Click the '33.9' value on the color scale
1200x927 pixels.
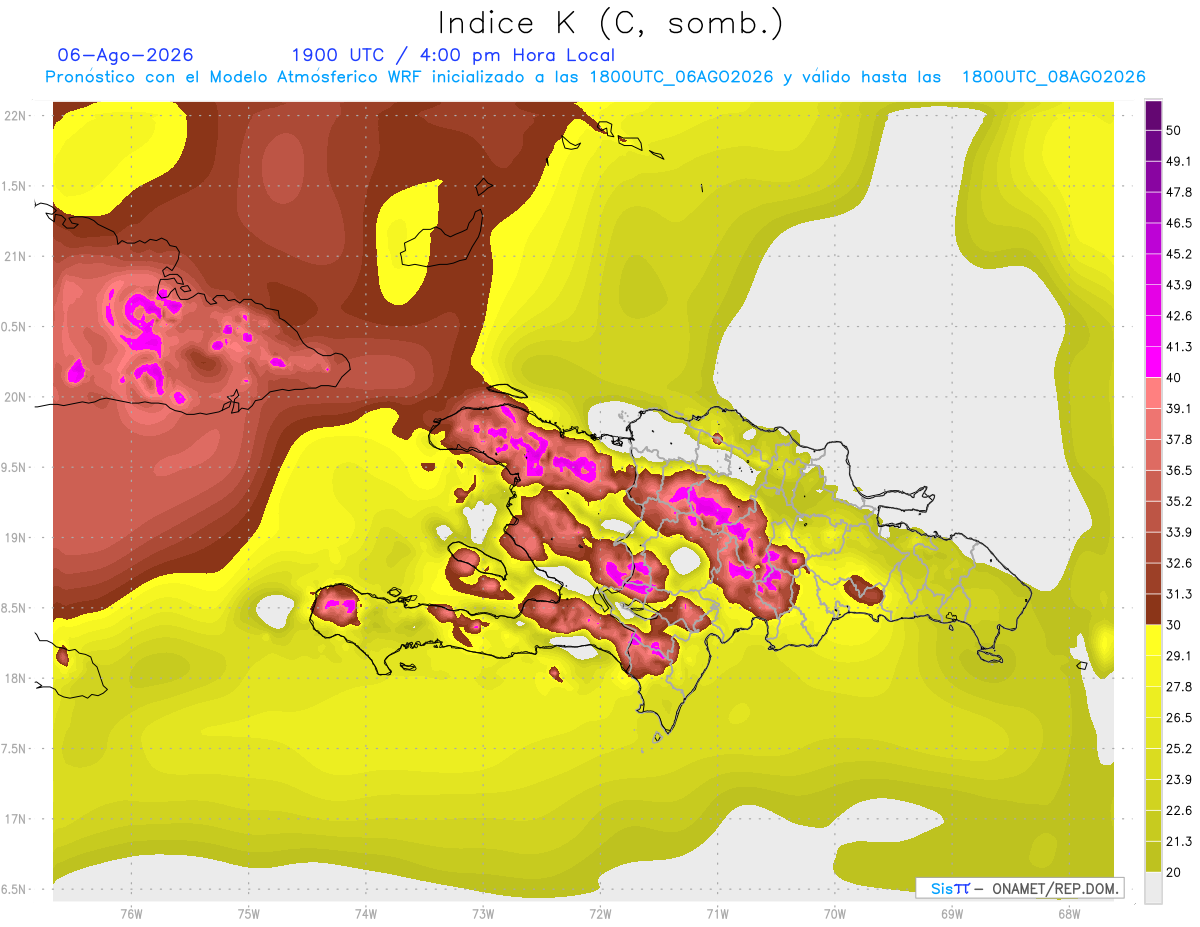coord(1179,532)
